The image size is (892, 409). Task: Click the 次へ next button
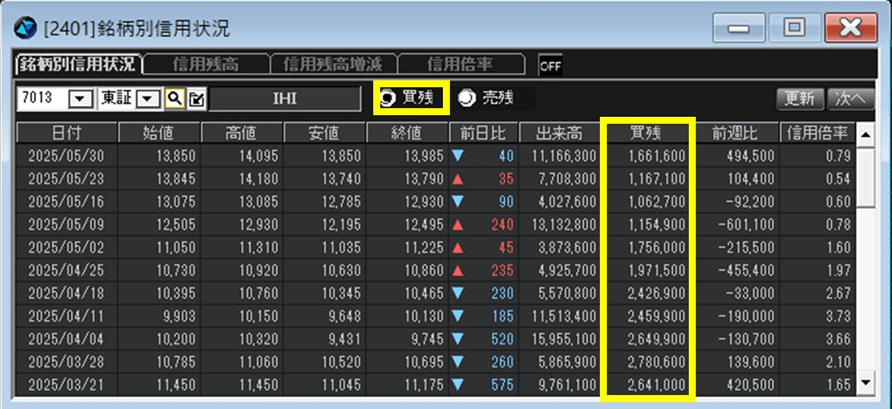click(851, 98)
